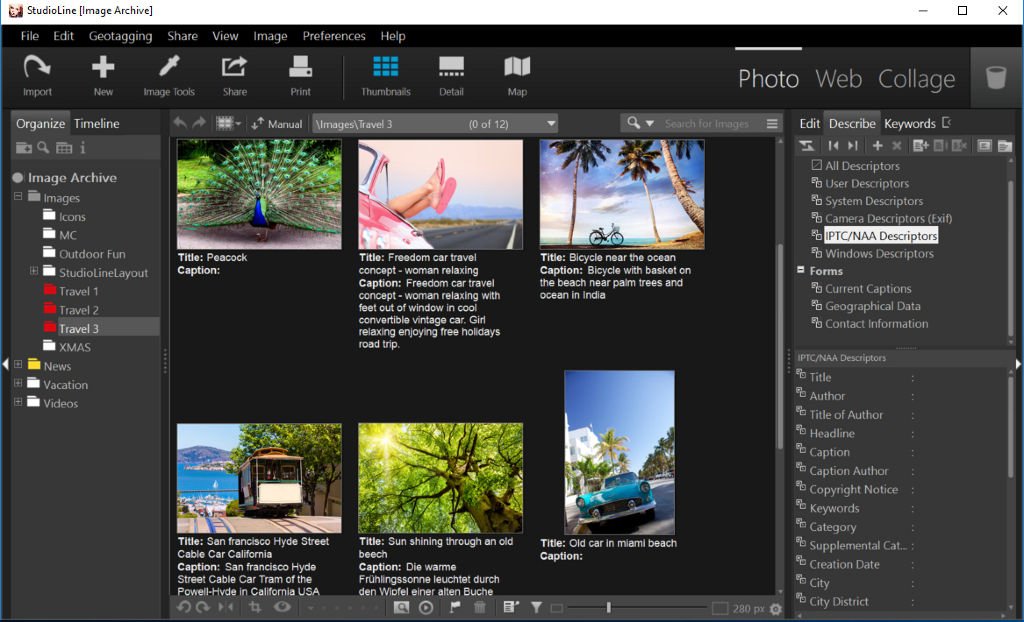Select Current Captions form
The width and height of the screenshot is (1024, 622).
868,288
